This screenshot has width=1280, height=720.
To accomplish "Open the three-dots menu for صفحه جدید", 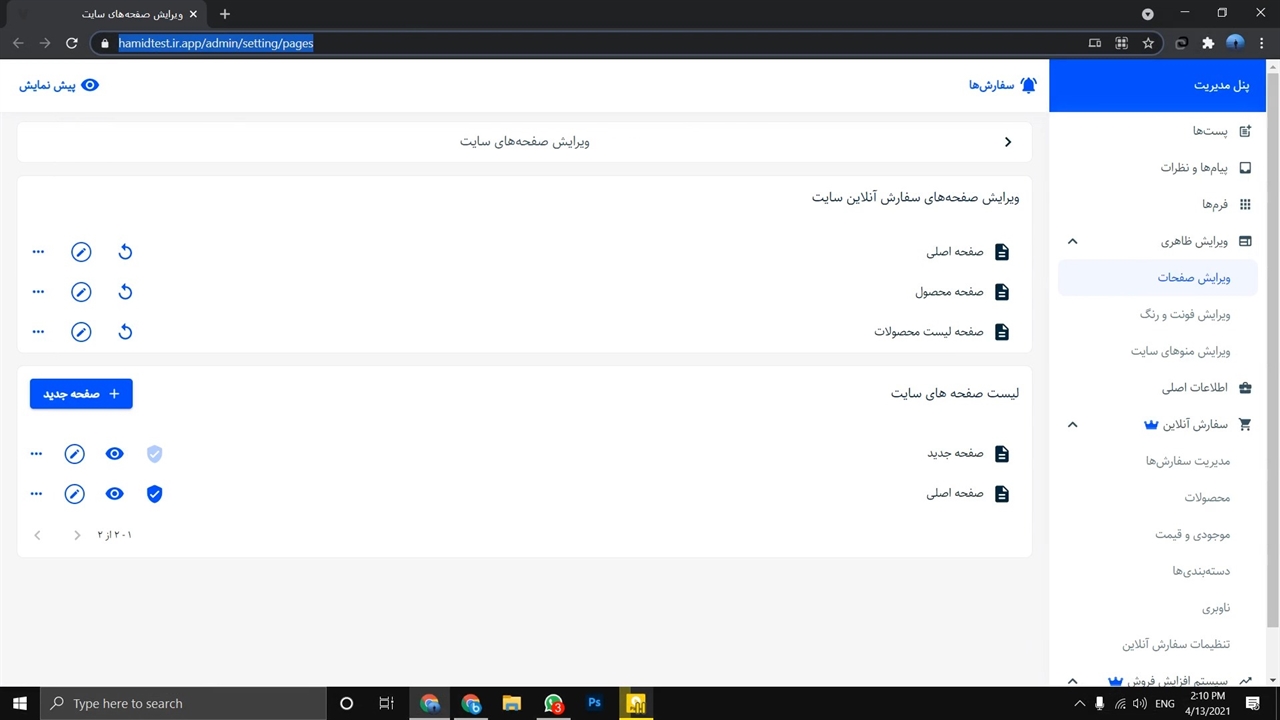I will [37, 454].
